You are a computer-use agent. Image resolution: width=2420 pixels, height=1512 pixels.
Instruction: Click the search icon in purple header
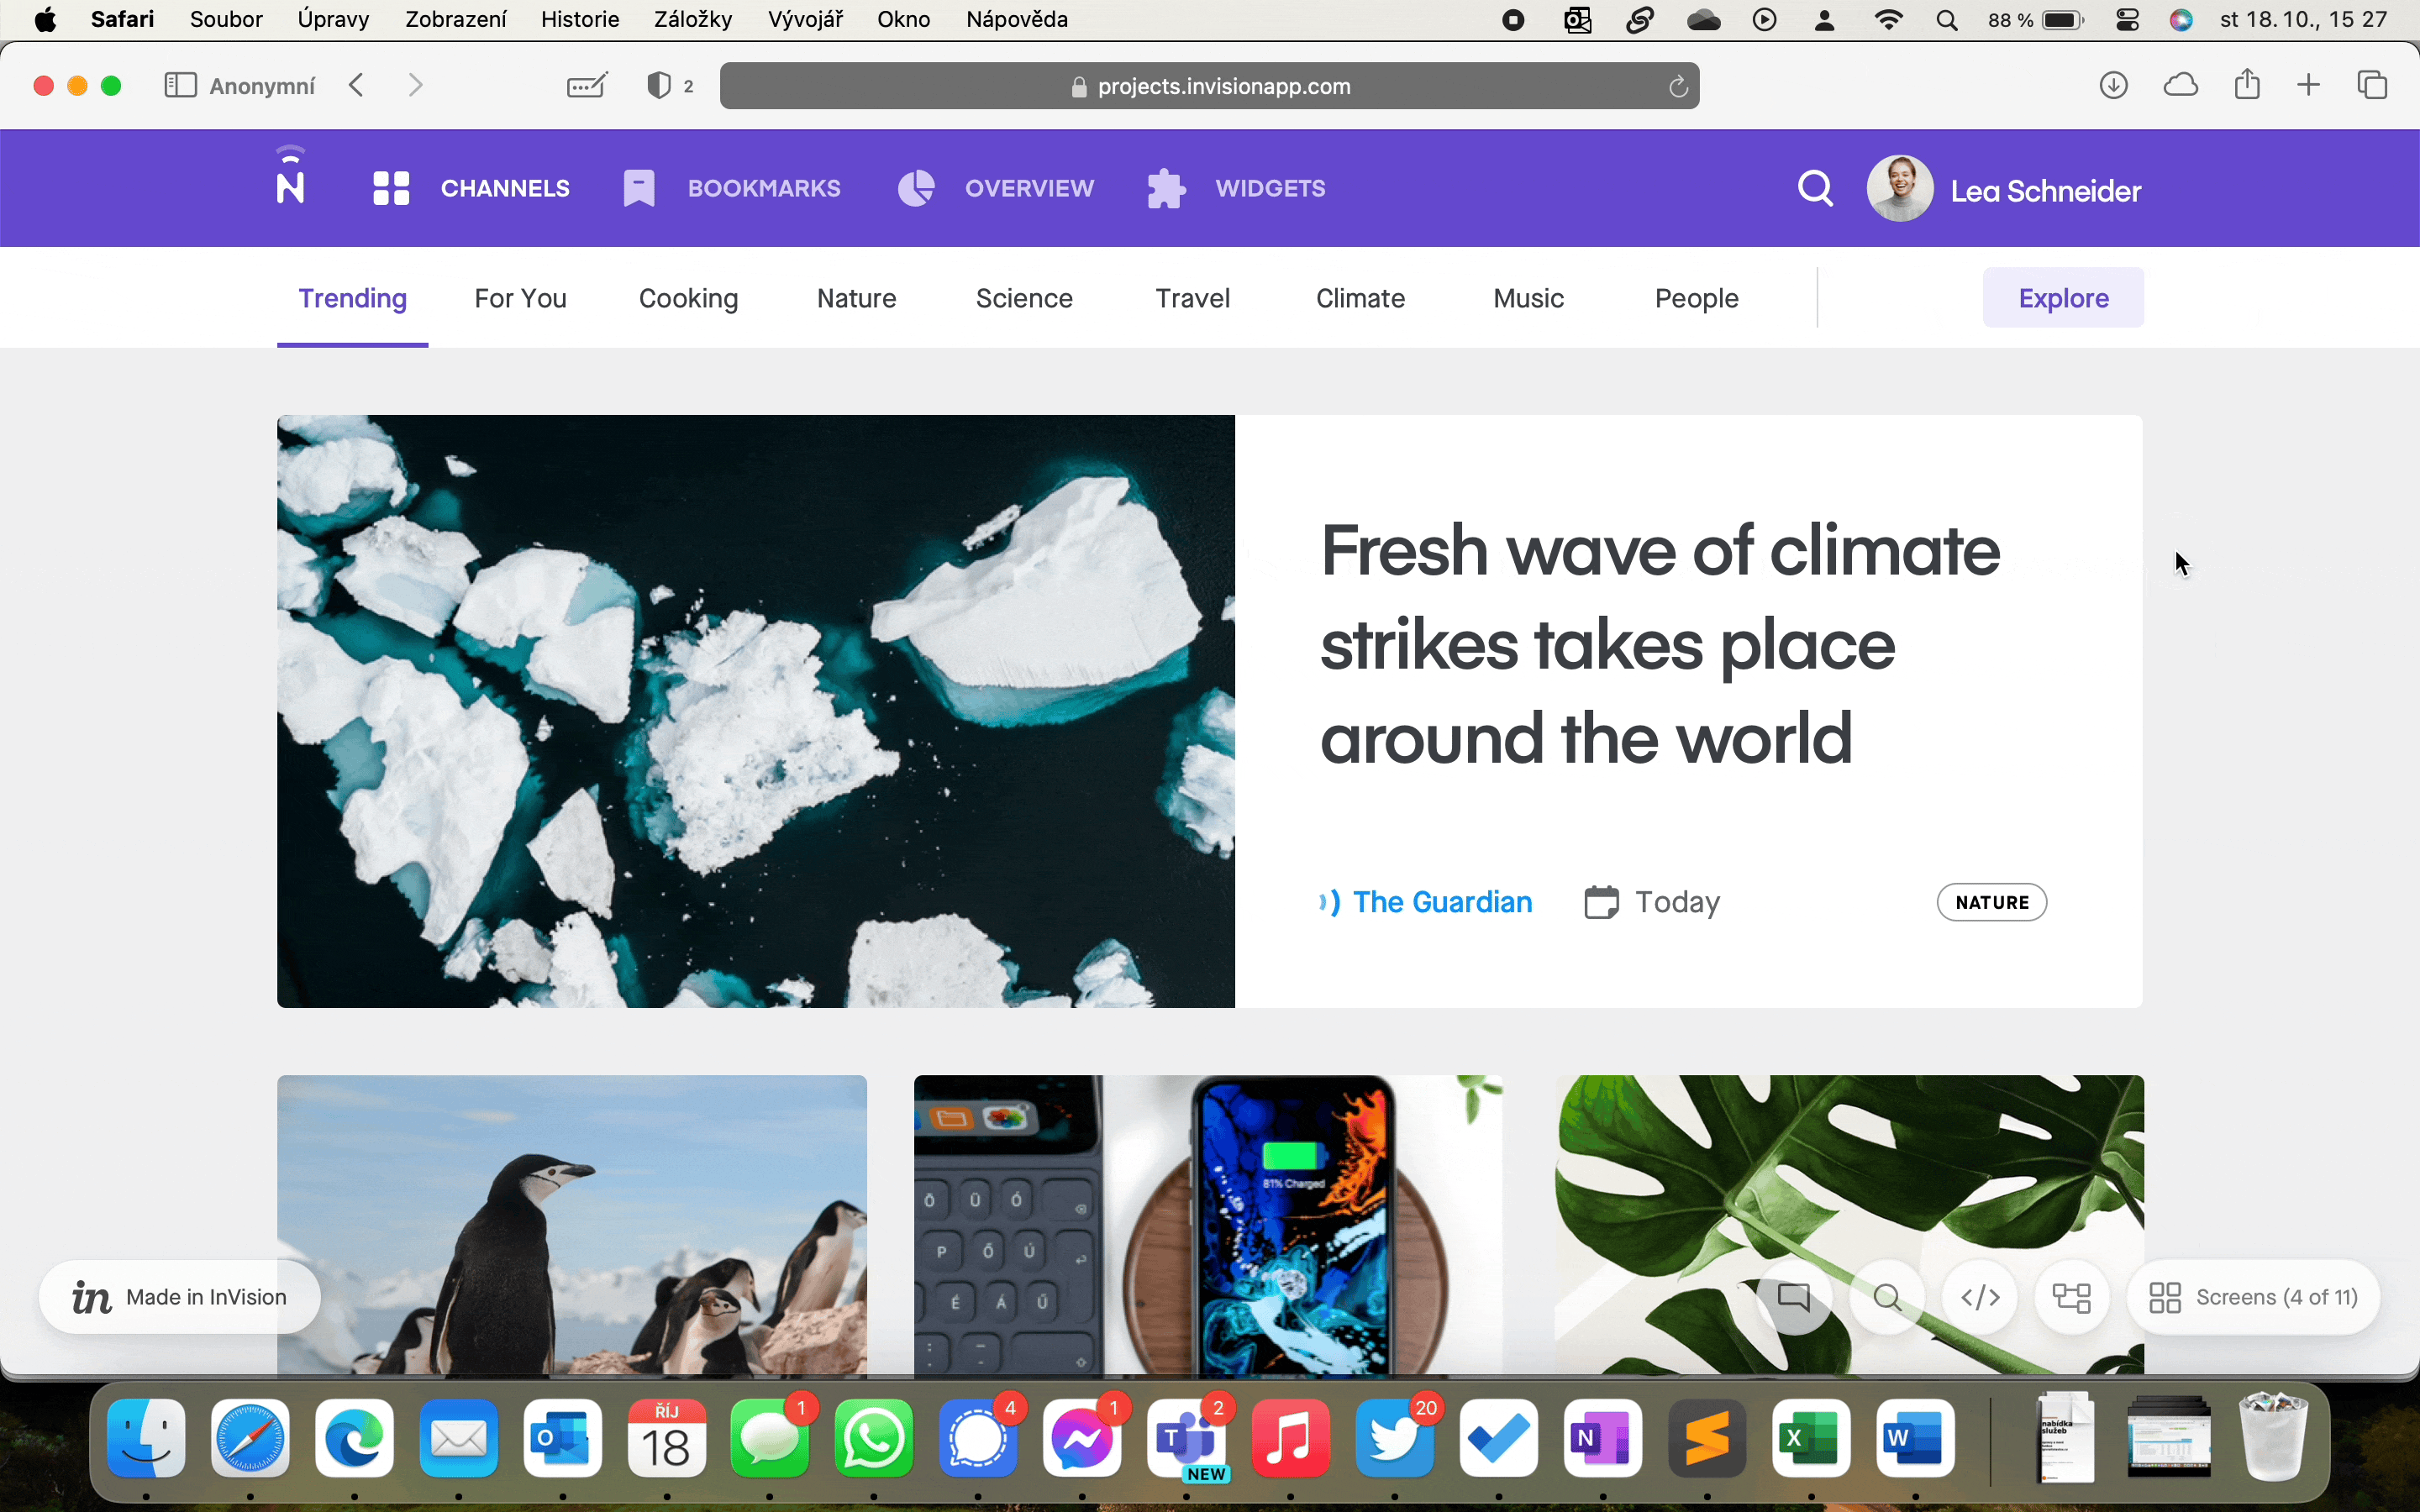pyautogui.click(x=1815, y=188)
